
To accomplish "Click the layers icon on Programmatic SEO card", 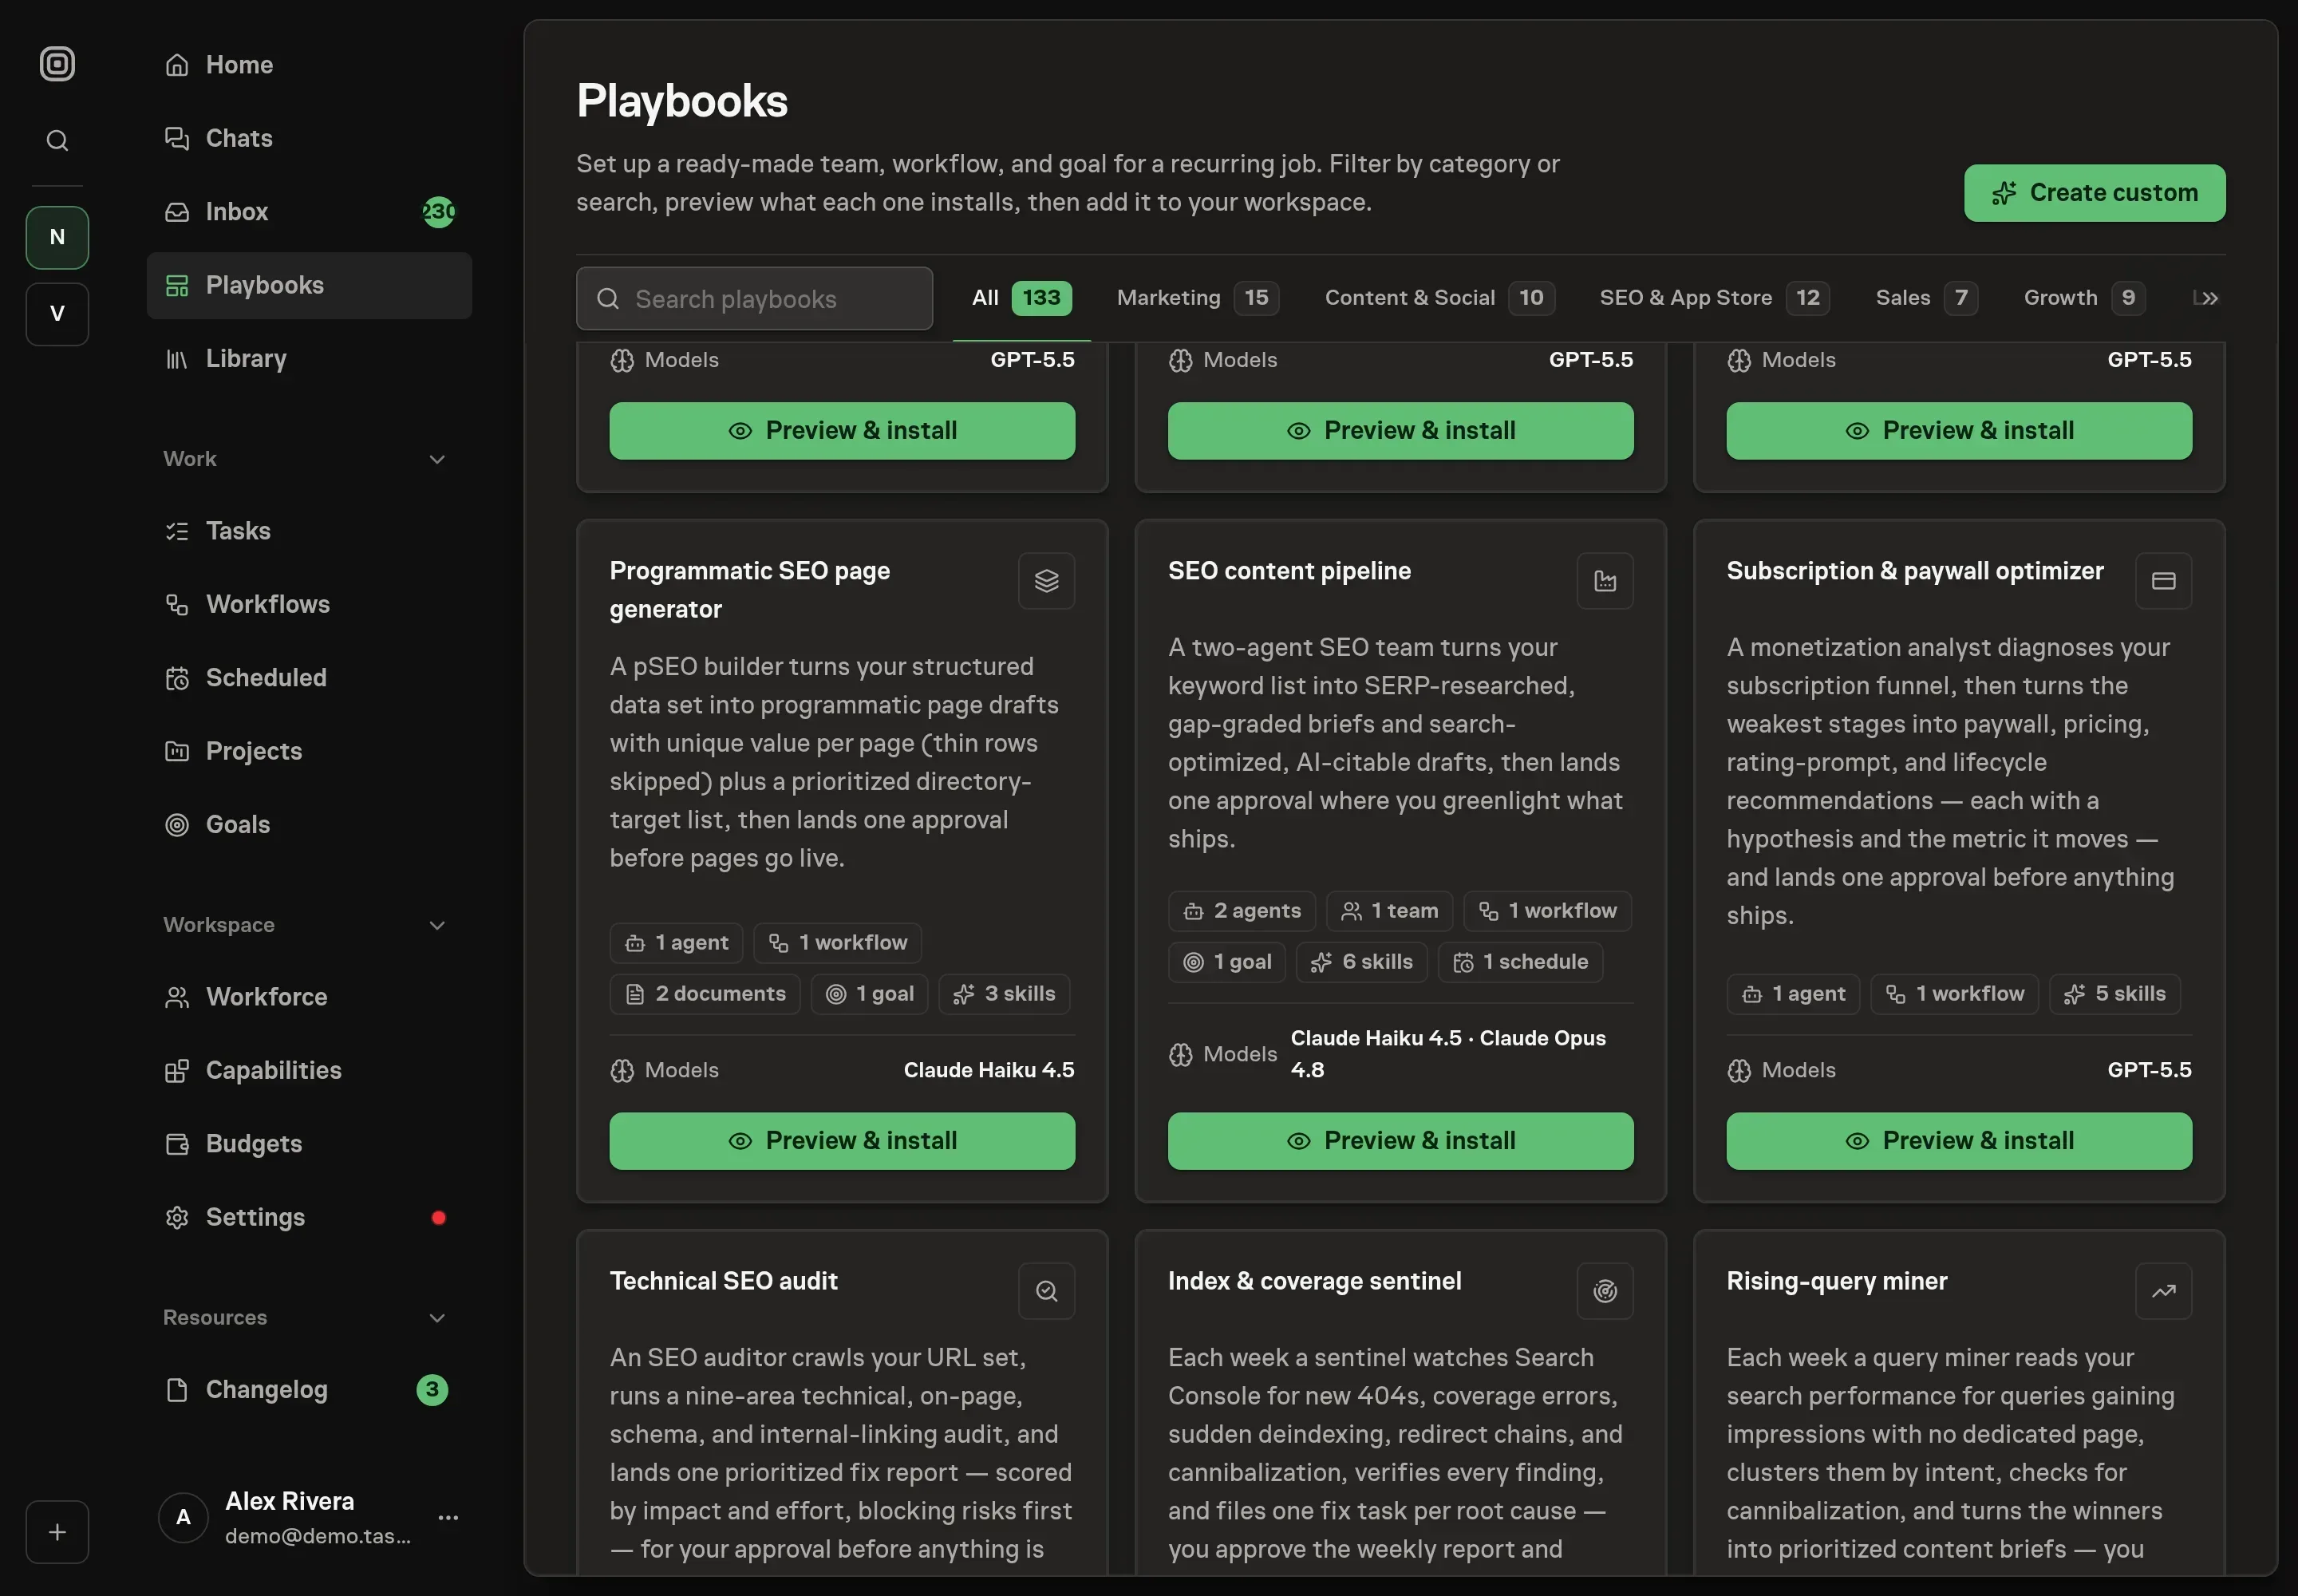I will (1046, 581).
